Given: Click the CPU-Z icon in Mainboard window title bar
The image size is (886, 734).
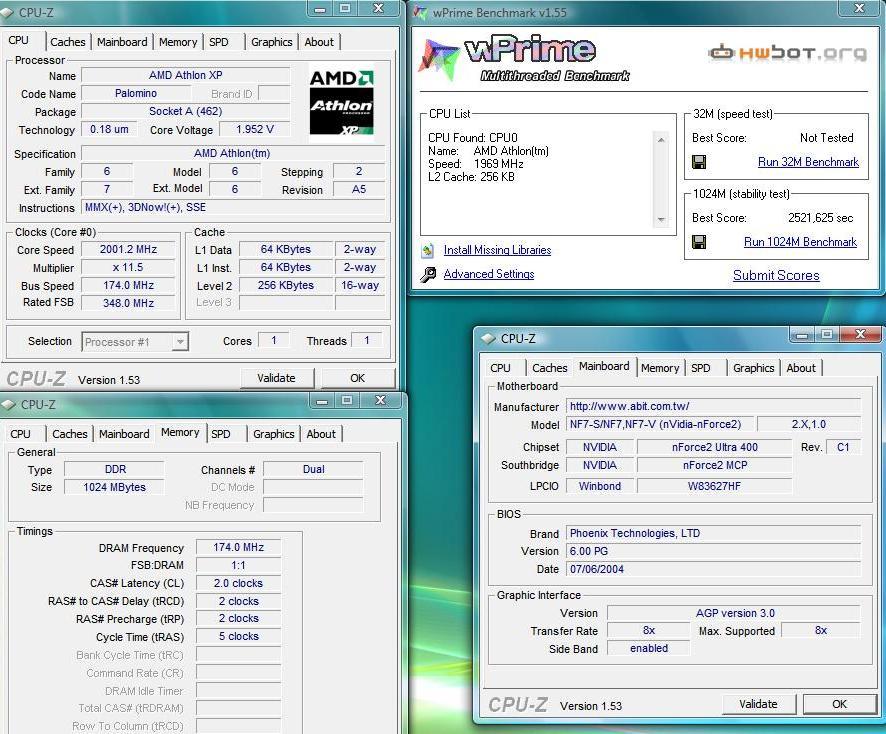Looking at the screenshot, I should pos(488,338).
